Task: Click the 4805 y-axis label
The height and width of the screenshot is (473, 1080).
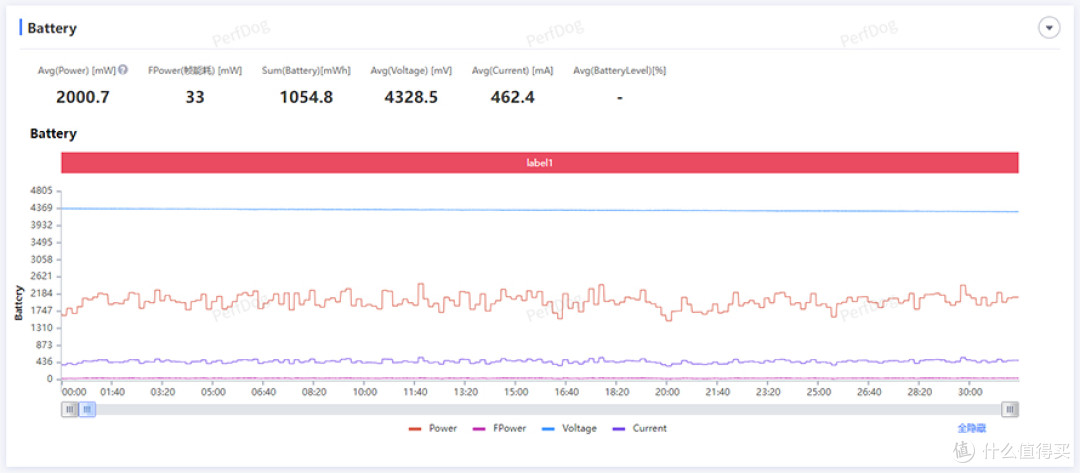Action: click(x=41, y=191)
